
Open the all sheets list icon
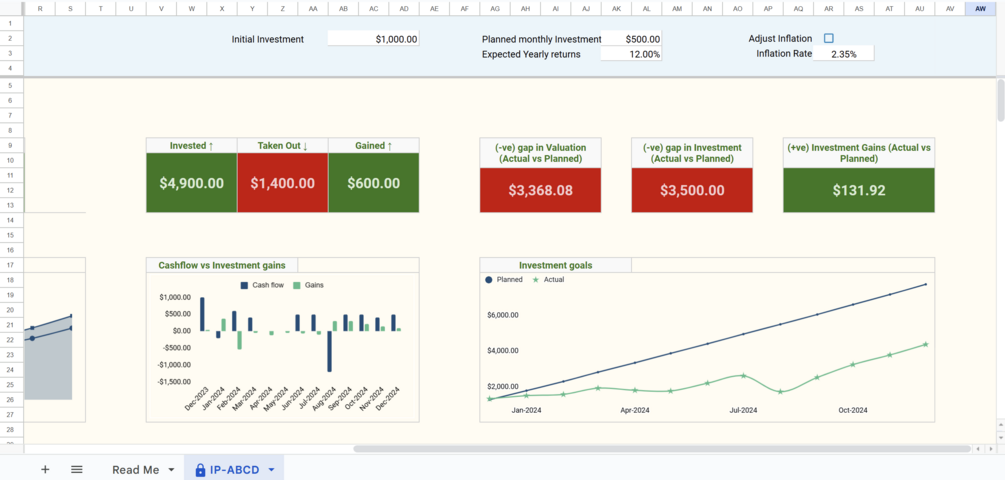point(77,469)
